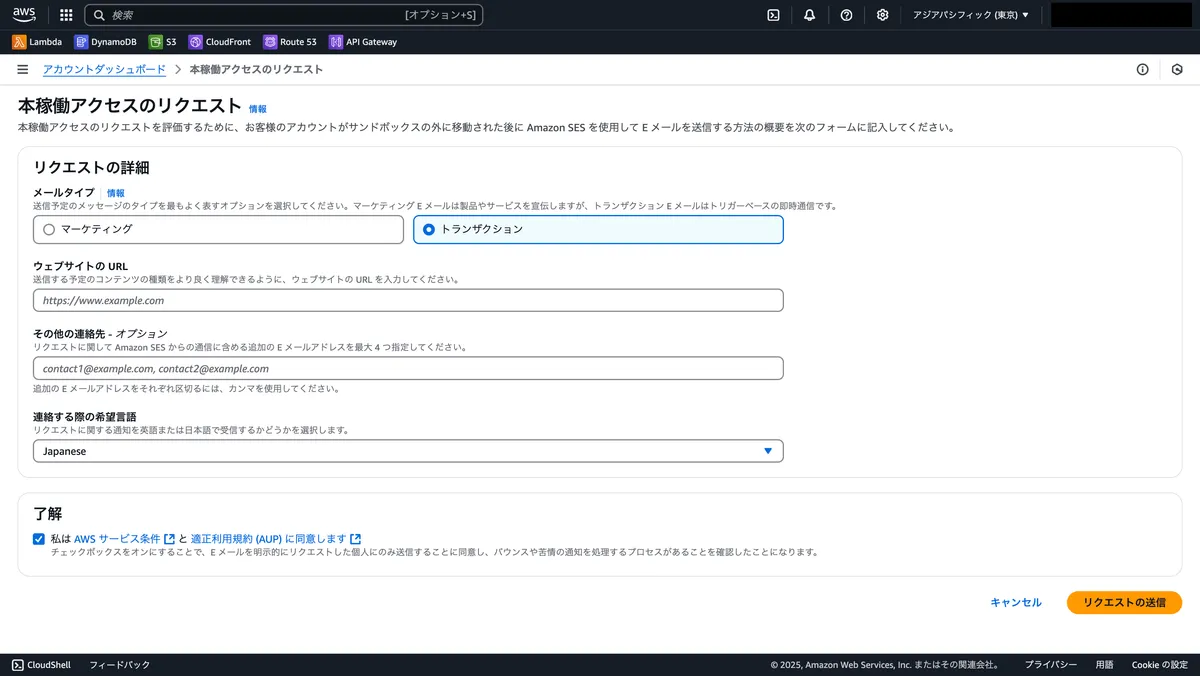The image size is (1200, 676).
Task: Toggle the AWS service terms agreement checkbox
Action: coord(38,539)
